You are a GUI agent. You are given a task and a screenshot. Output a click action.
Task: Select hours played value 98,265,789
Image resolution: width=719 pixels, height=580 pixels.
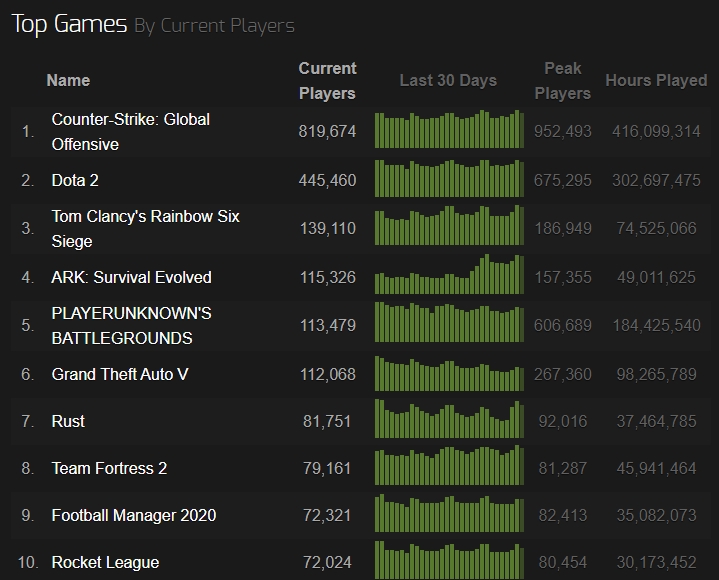(656, 374)
